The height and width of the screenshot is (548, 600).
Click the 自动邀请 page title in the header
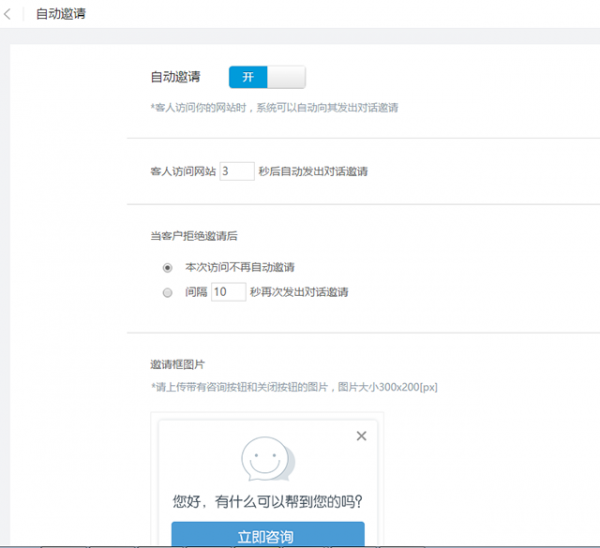click(x=60, y=15)
